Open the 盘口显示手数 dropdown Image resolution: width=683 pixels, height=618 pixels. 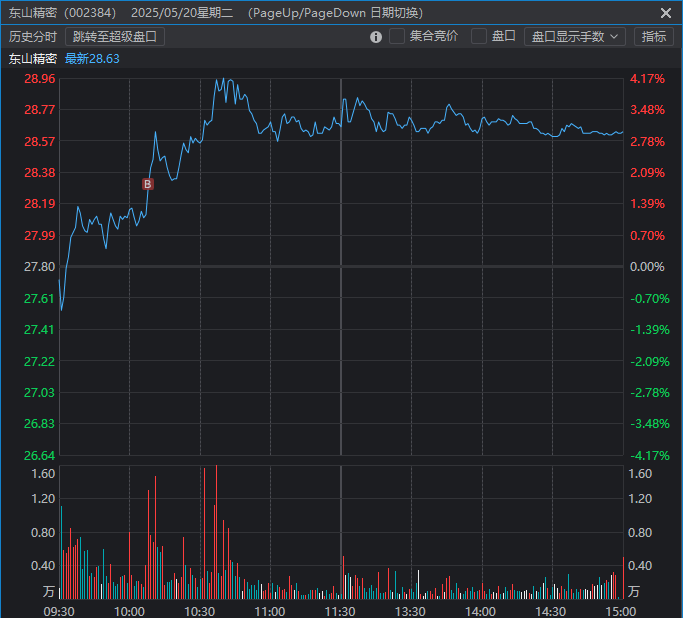[574, 37]
